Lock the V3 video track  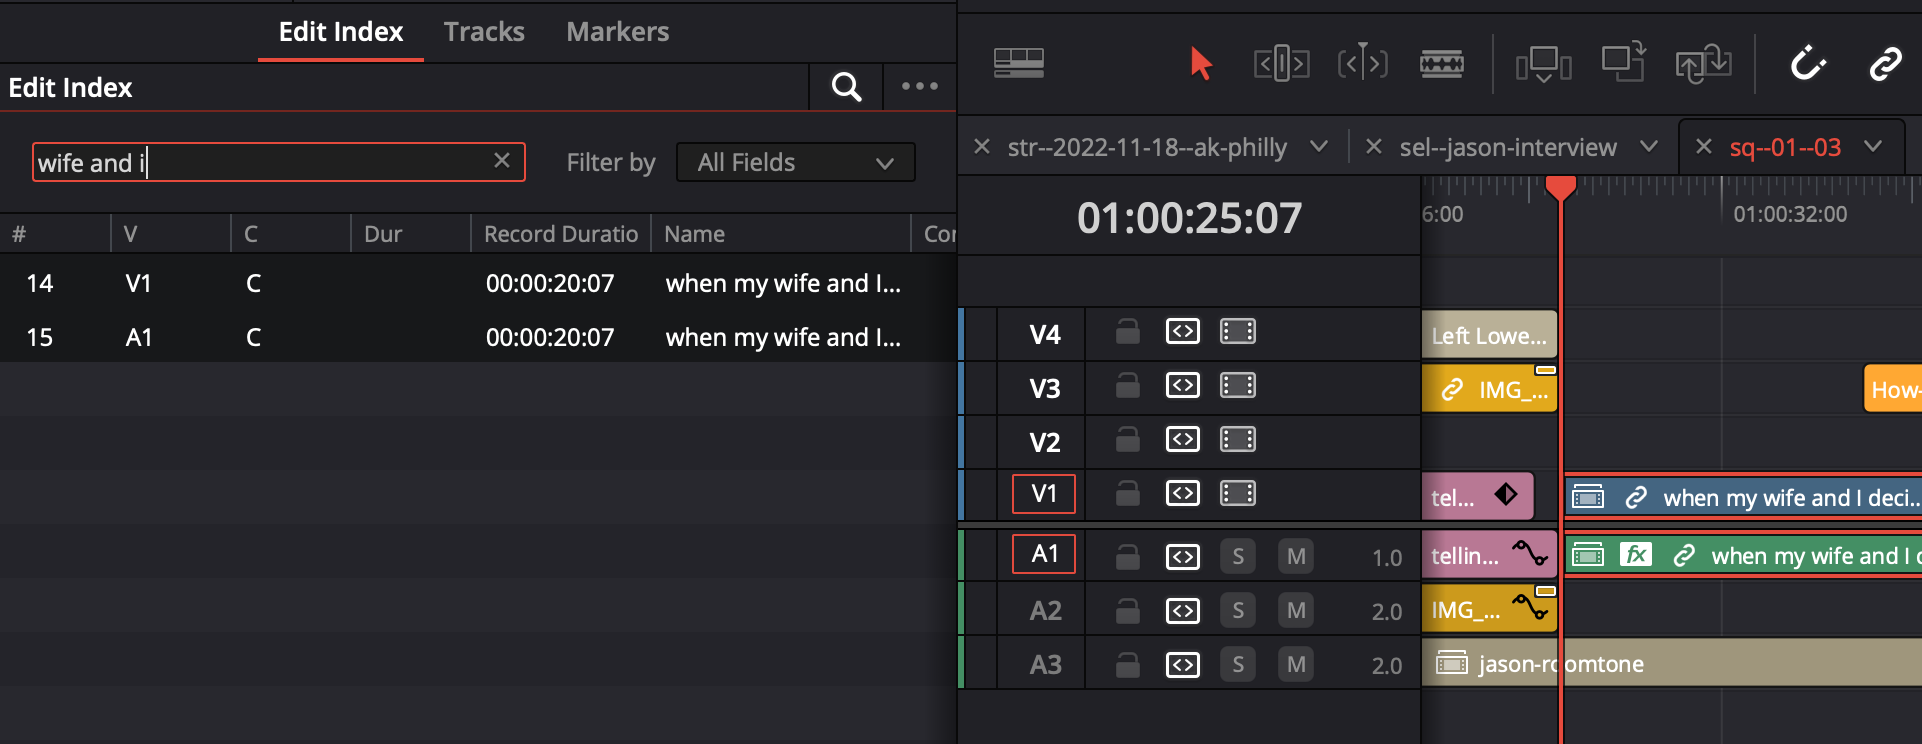pyautogui.click(x=1126, y=387)
